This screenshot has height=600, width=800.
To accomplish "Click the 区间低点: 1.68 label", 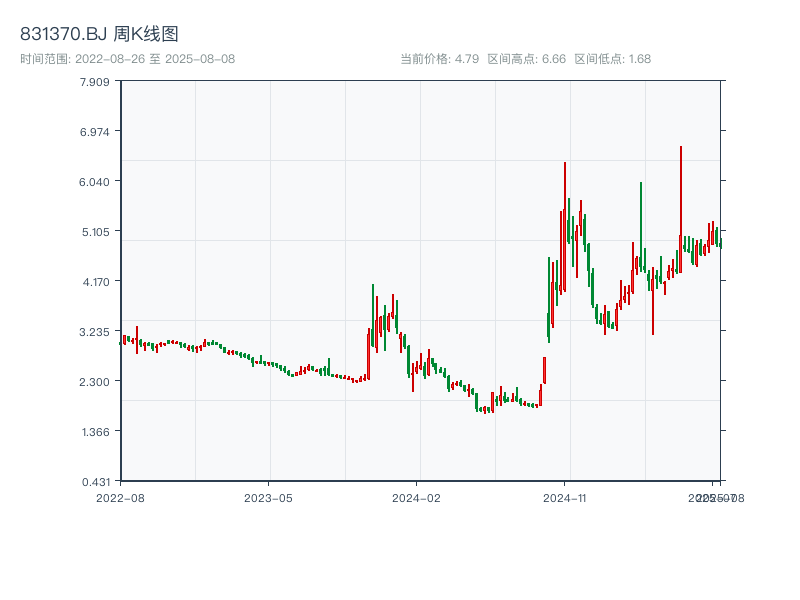I will tap(612, 59).
